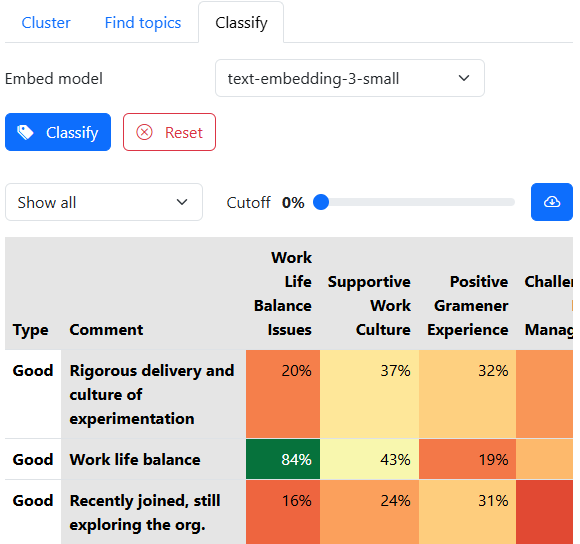The image size is (580, 544).
Task: Click the blue Classify button
Action: click(58, 132)
